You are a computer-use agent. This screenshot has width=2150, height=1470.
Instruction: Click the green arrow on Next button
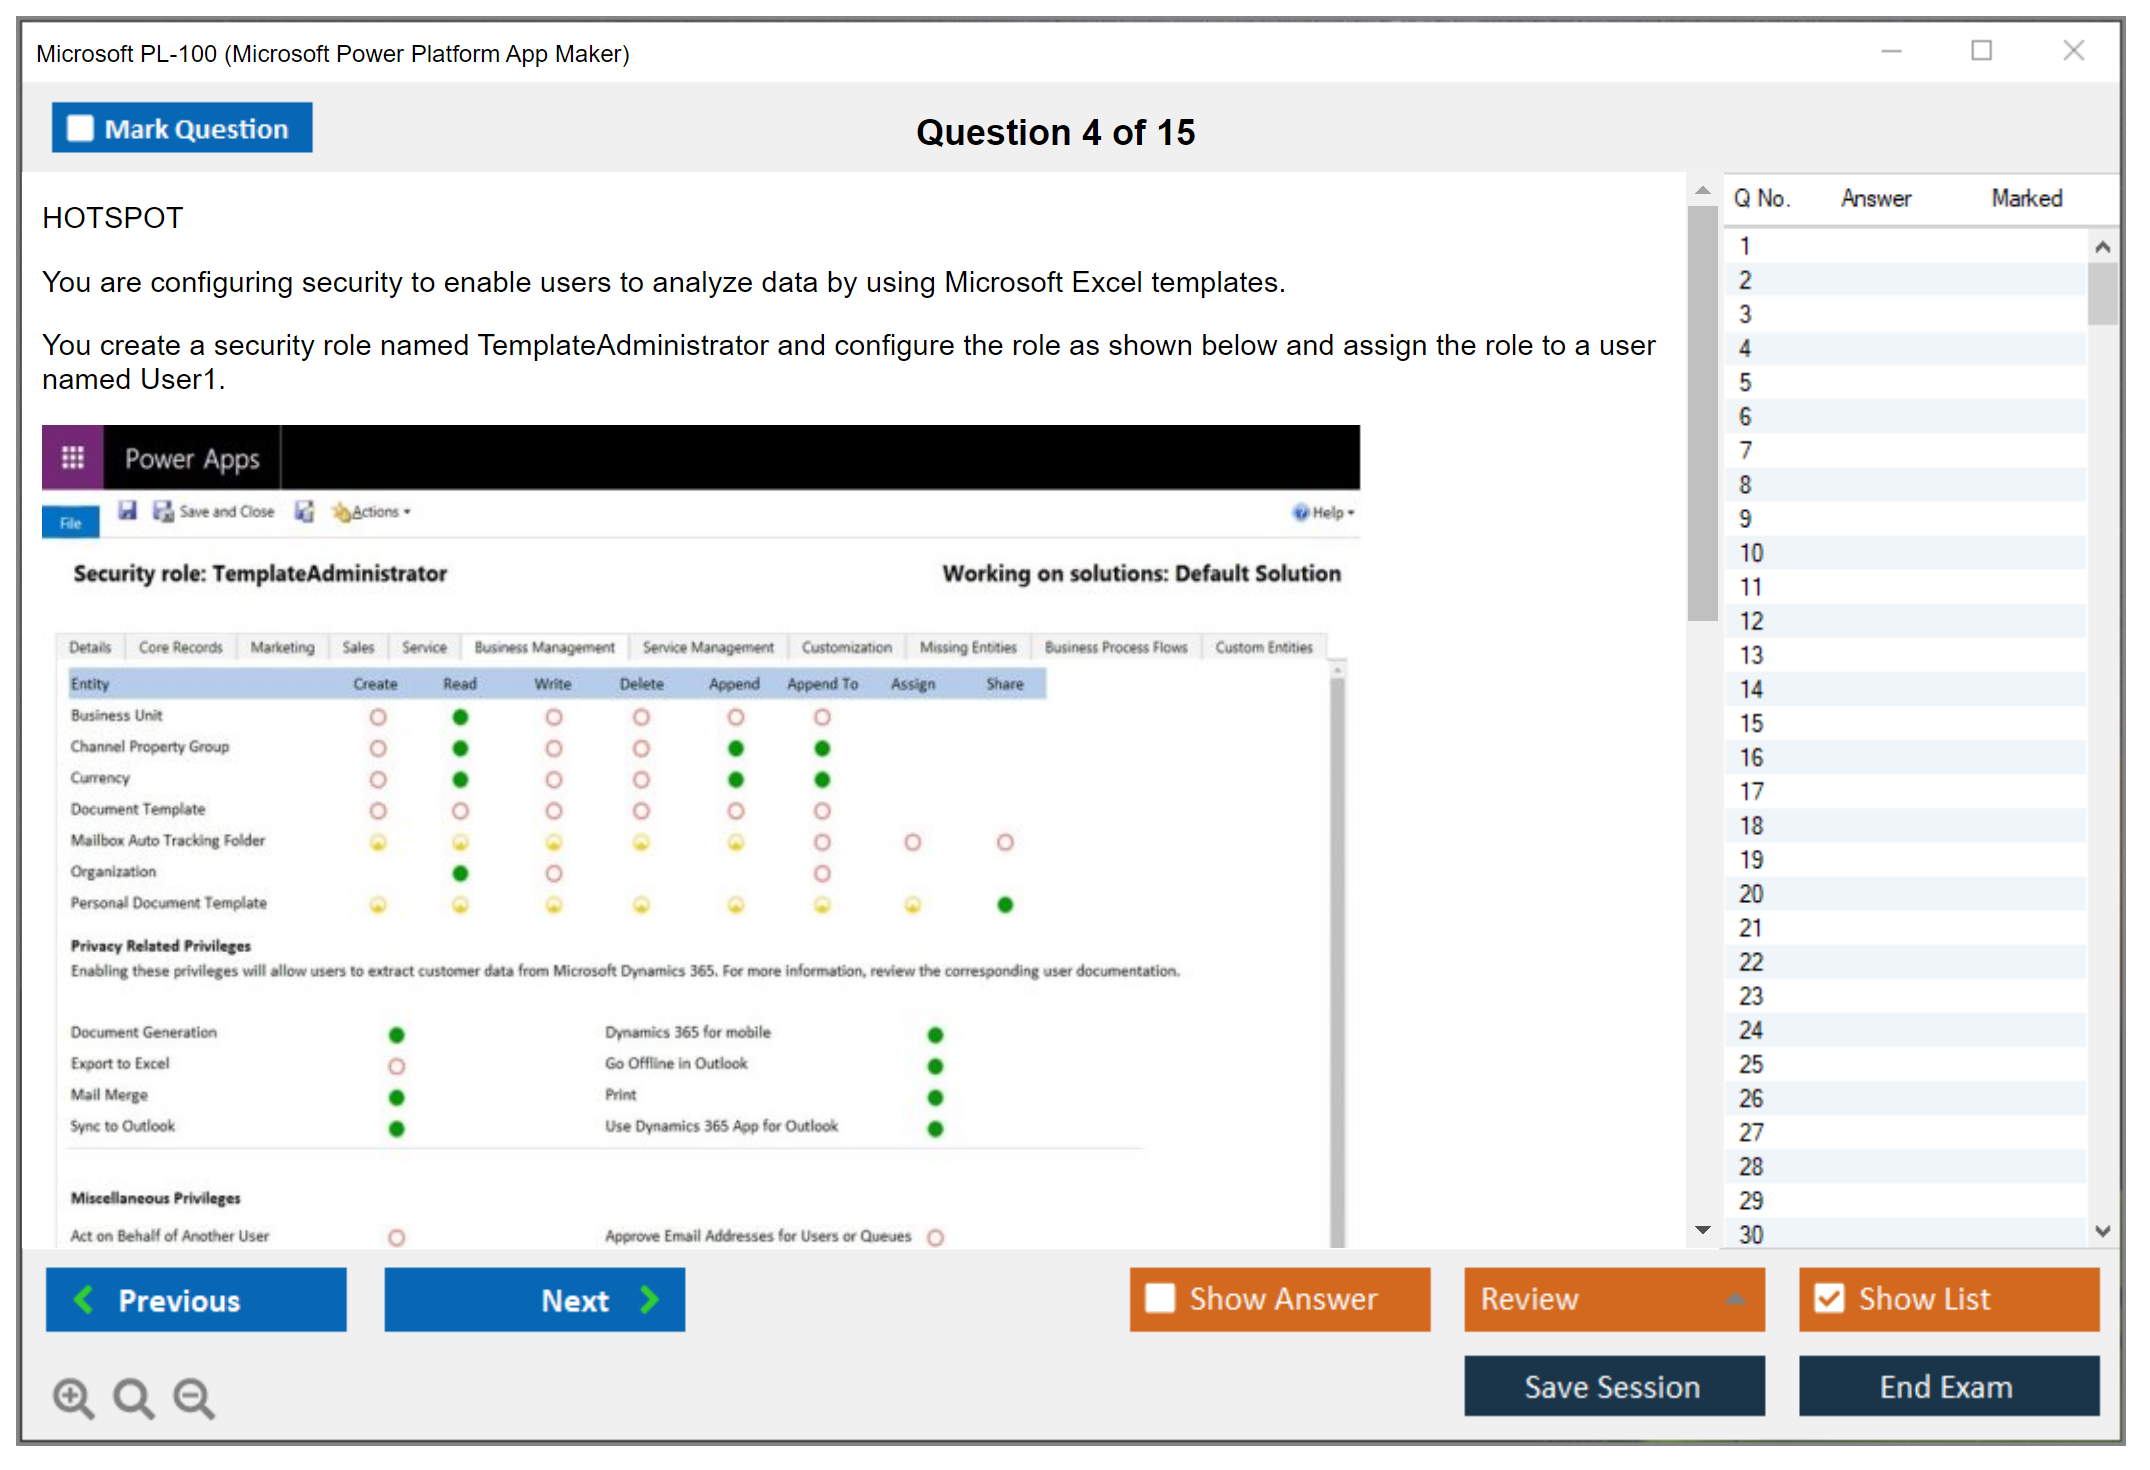pyautogui.click(x=650, y=1299)
